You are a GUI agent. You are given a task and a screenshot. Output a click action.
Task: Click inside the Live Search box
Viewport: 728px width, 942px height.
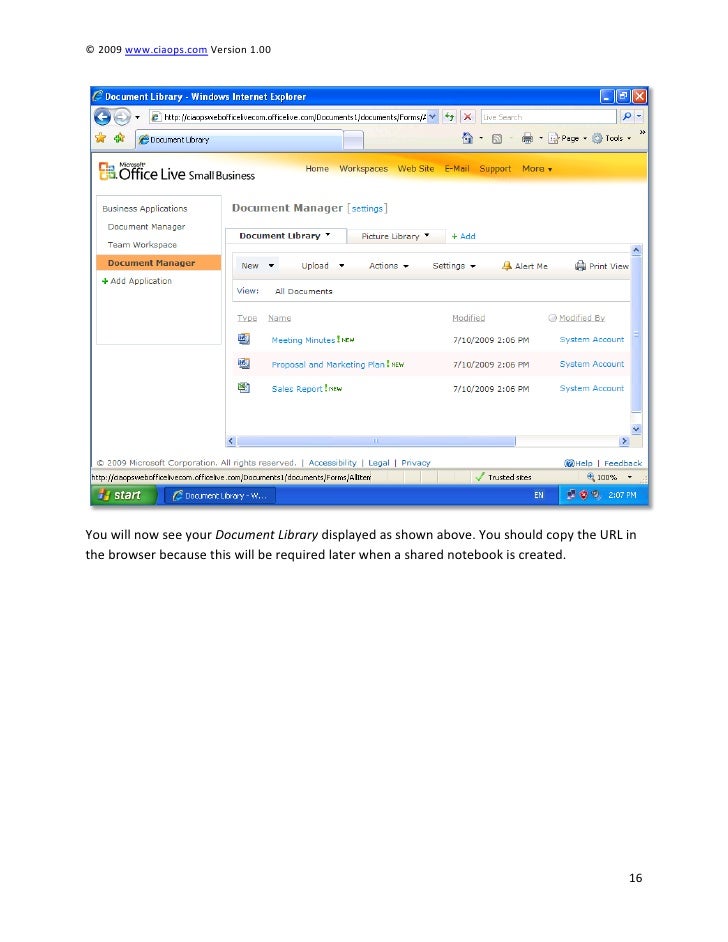point(548,117)
